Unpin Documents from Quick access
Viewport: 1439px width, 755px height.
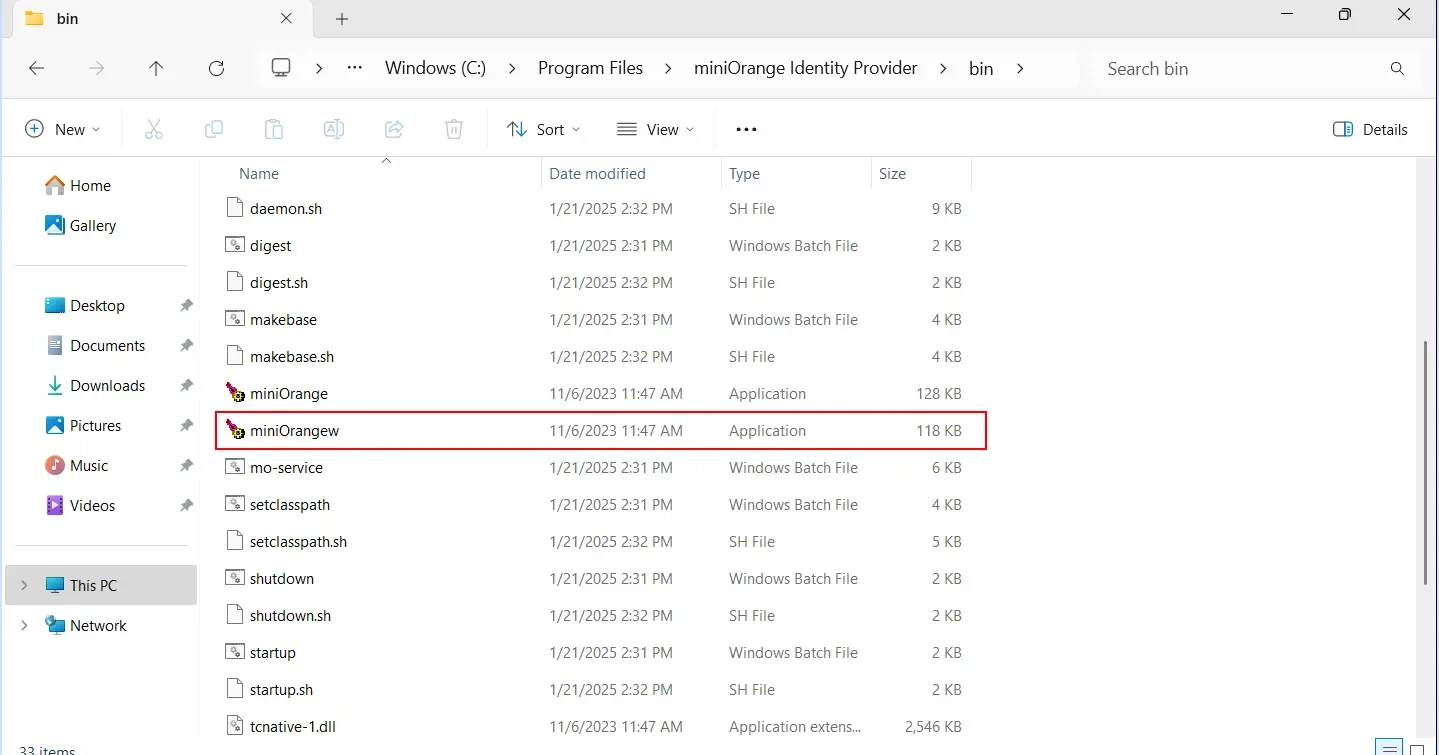[186, 345]
